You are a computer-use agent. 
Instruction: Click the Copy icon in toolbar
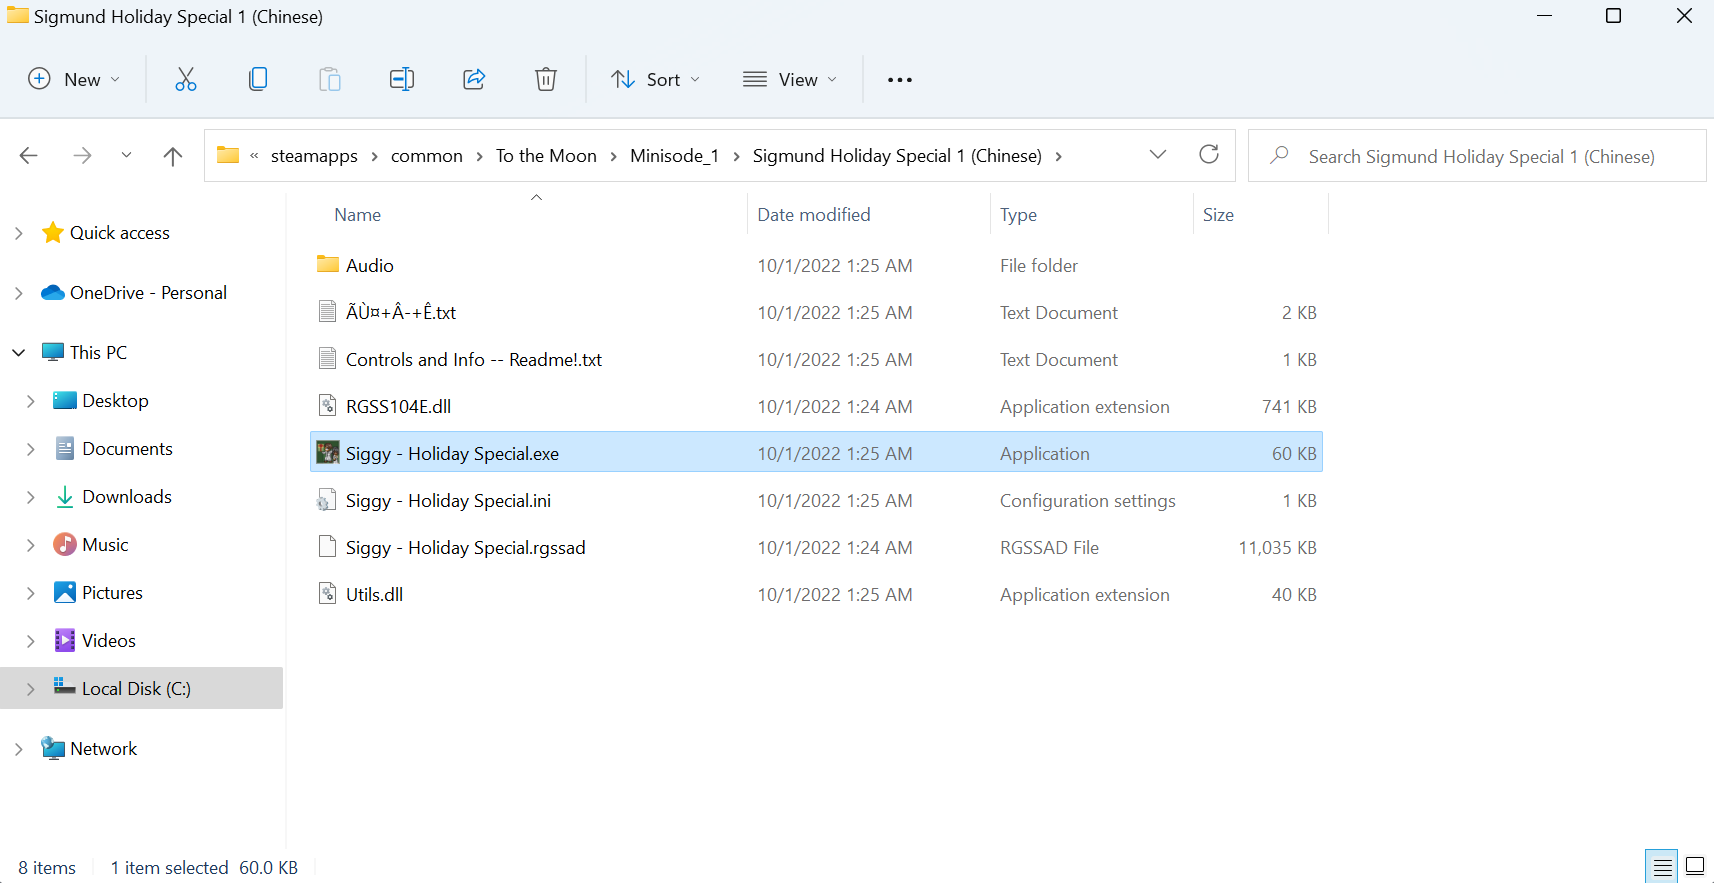pos(258,80)
